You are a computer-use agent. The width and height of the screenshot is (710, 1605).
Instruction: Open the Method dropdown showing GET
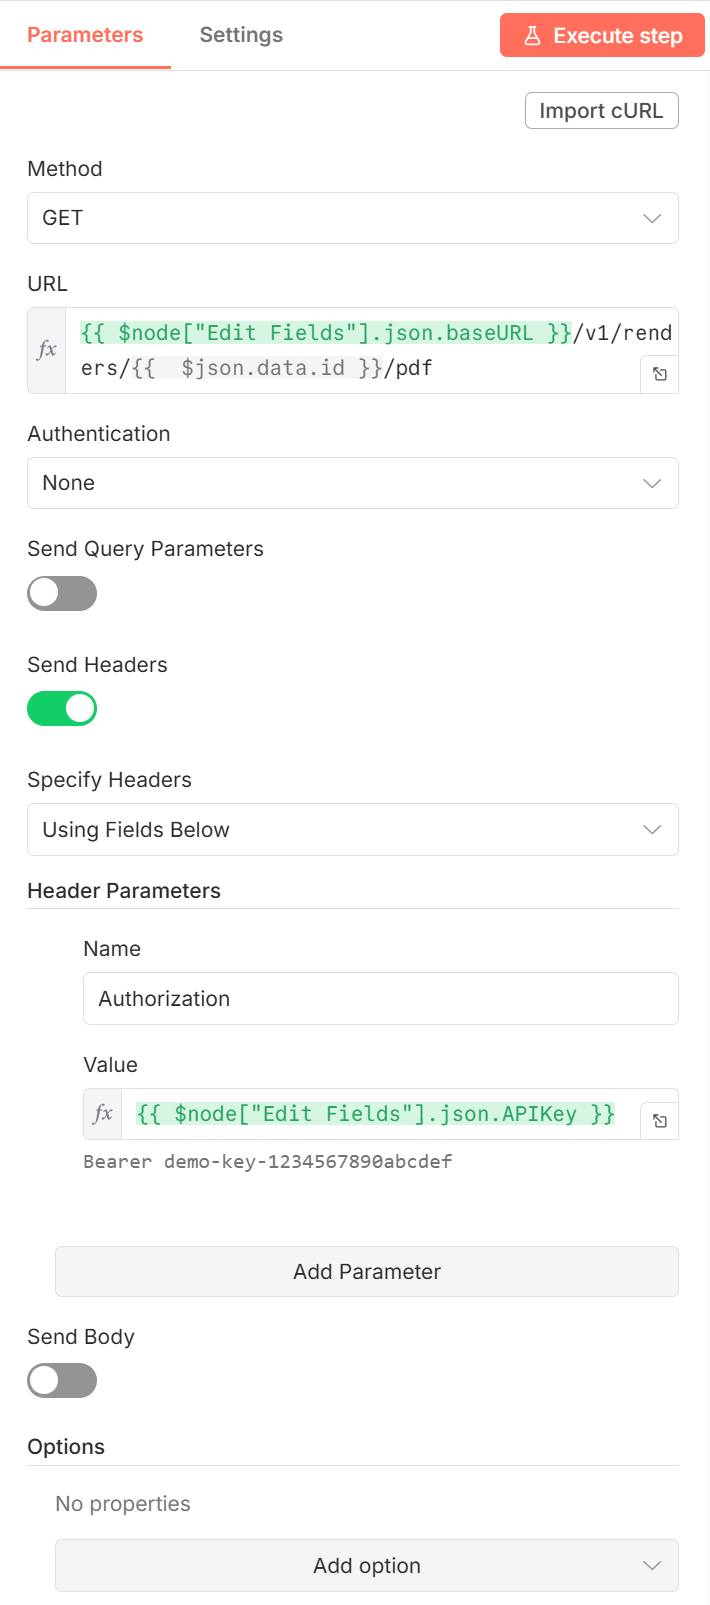pos(352,217)
